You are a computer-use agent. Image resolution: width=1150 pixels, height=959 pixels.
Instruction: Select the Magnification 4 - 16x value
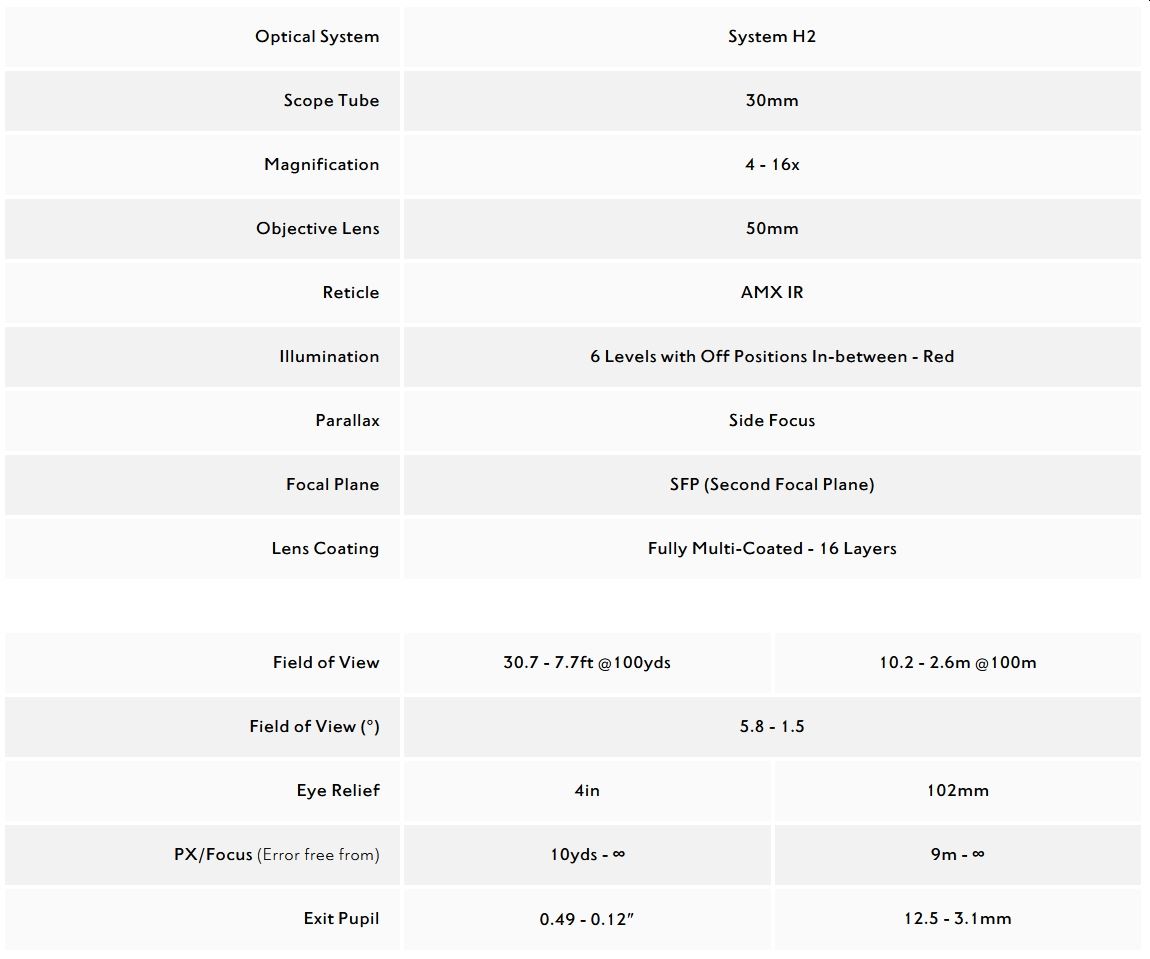tap(772, 164)
